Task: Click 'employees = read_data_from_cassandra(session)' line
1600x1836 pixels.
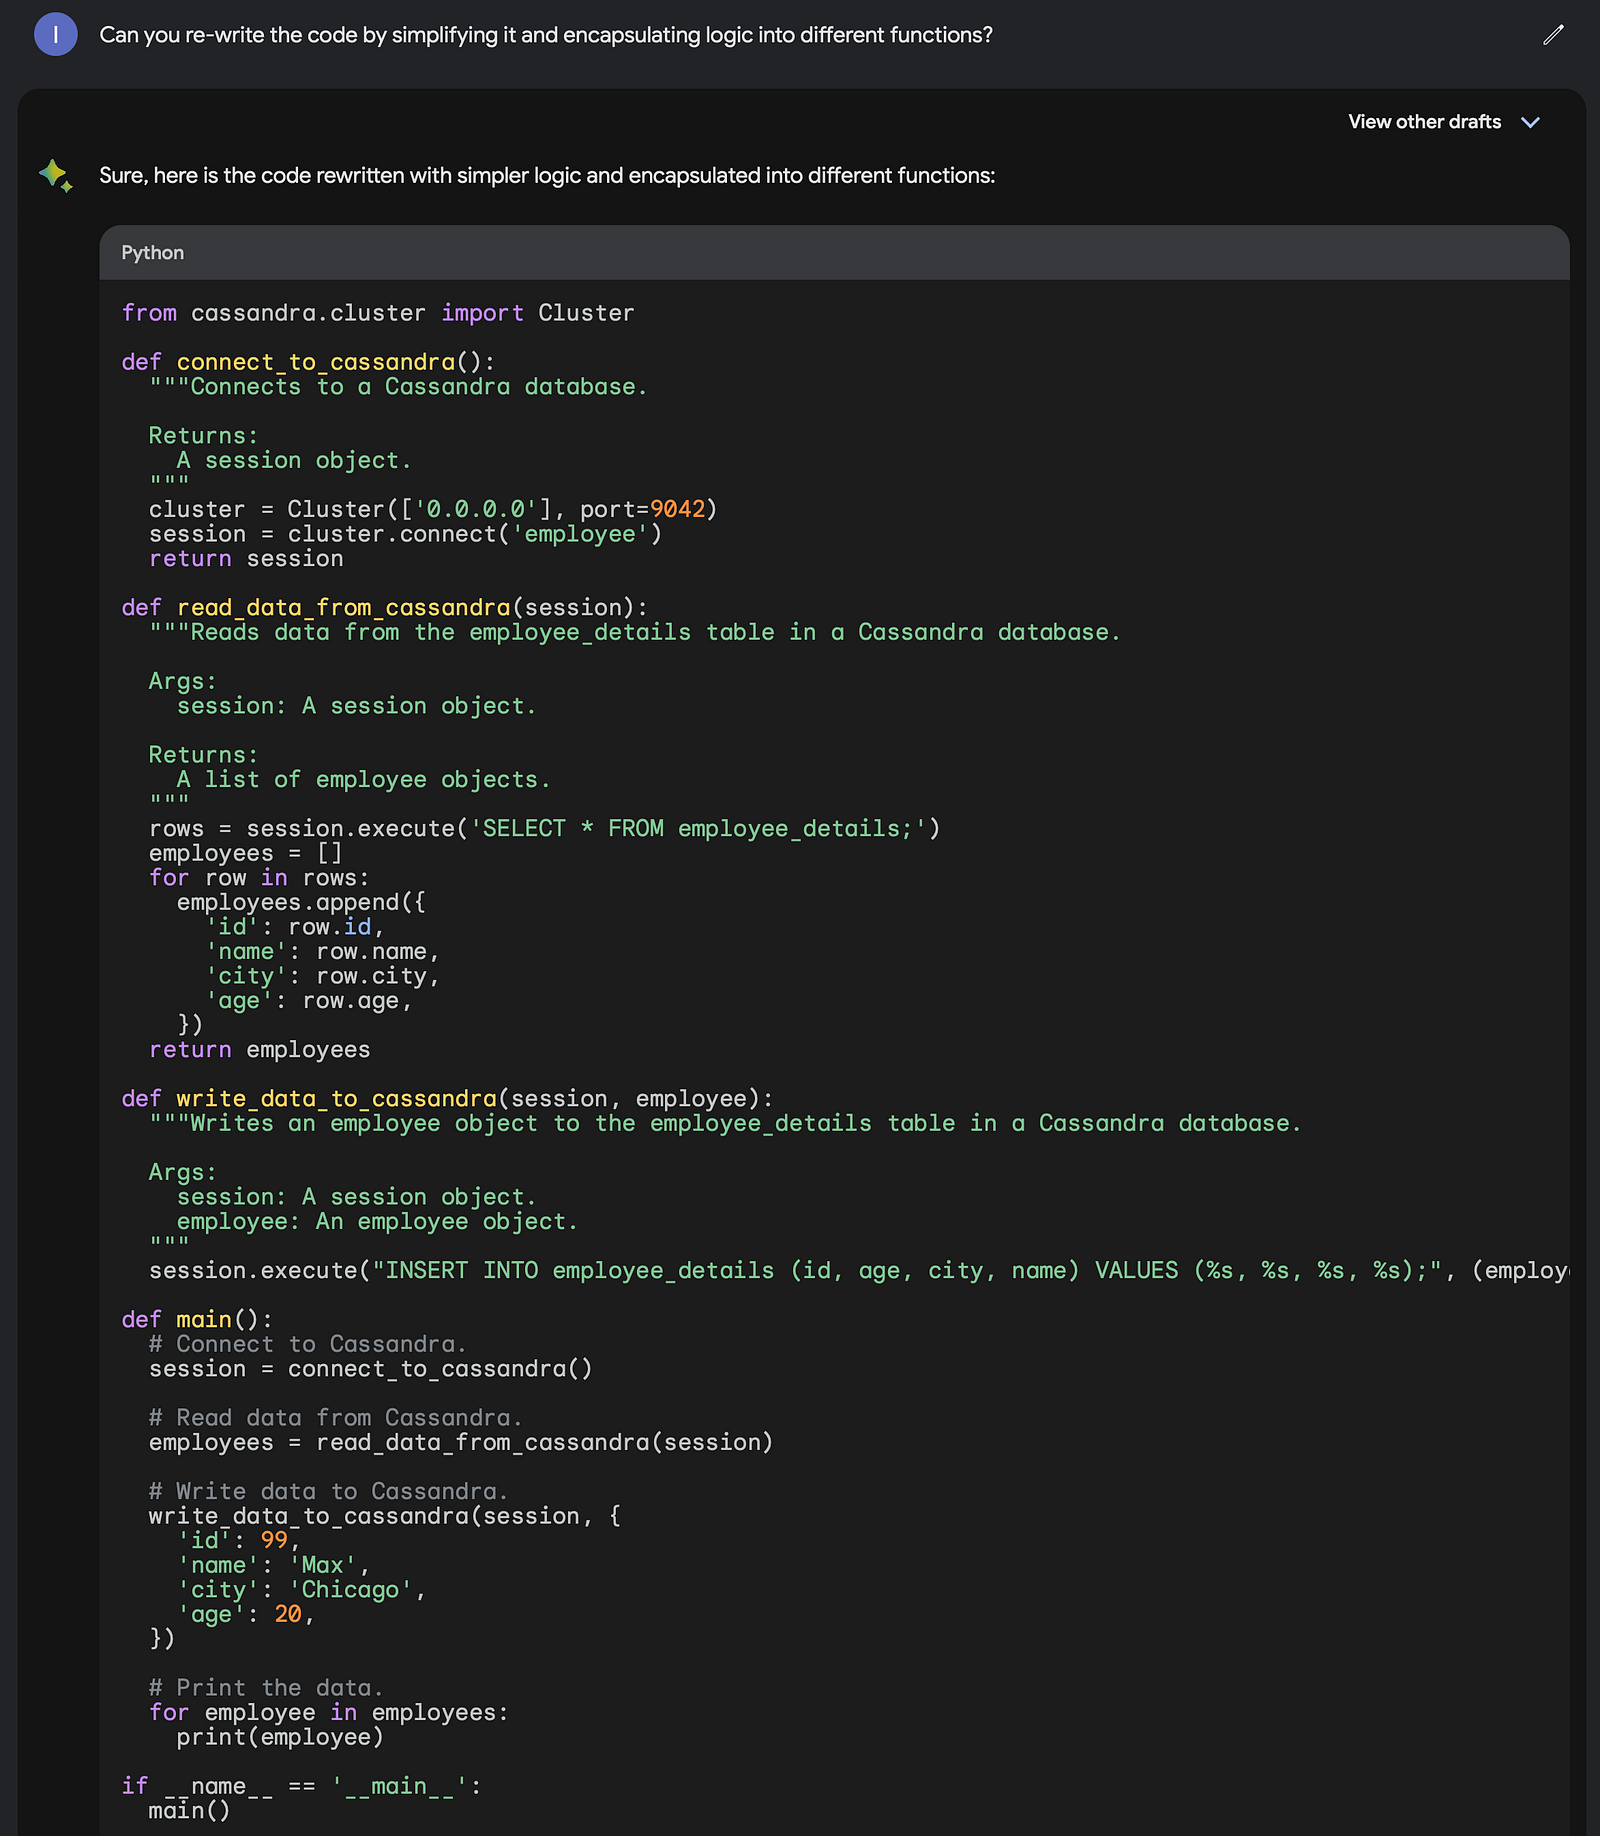Action: [x=461, y=1442]
